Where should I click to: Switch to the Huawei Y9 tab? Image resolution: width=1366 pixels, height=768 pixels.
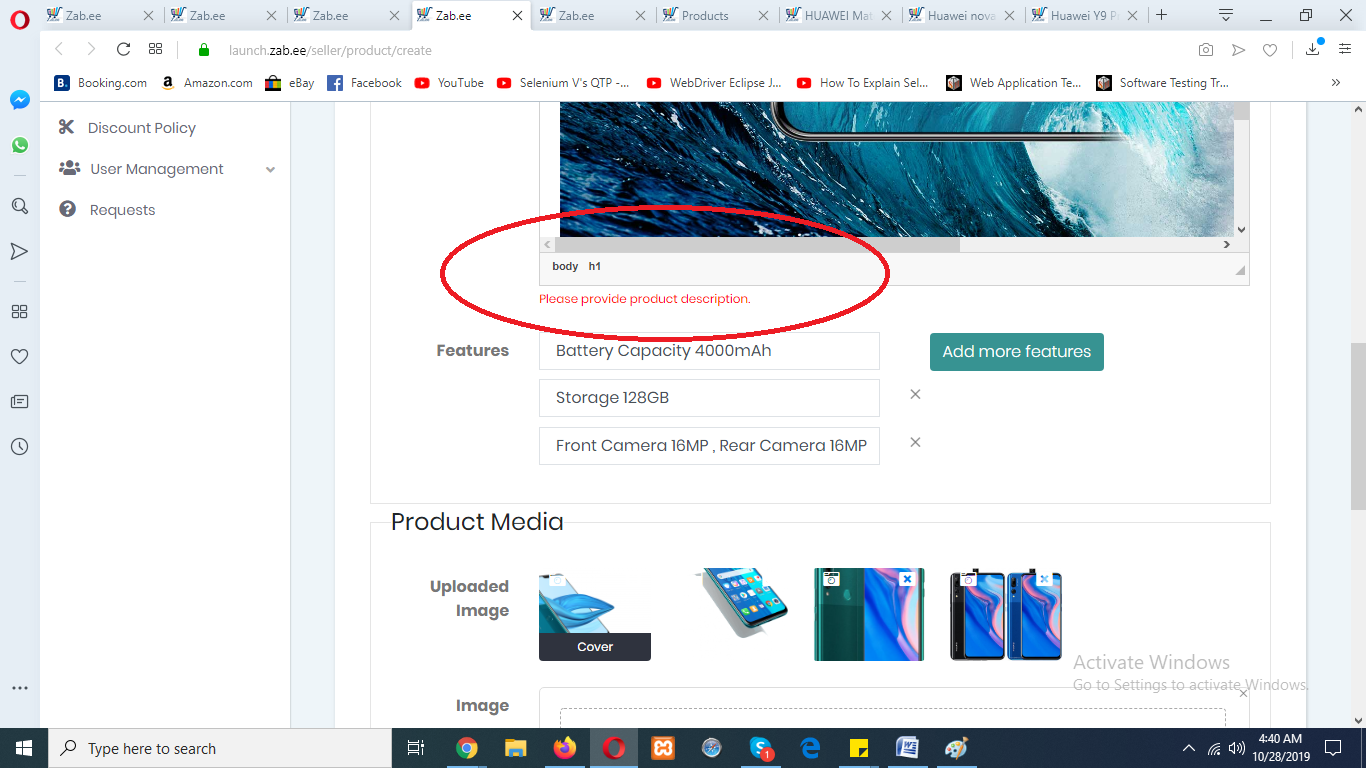click(x=1084, y=15)
